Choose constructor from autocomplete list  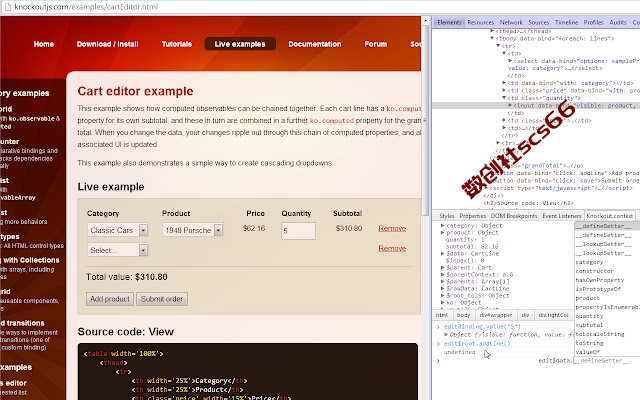[595, 271]
